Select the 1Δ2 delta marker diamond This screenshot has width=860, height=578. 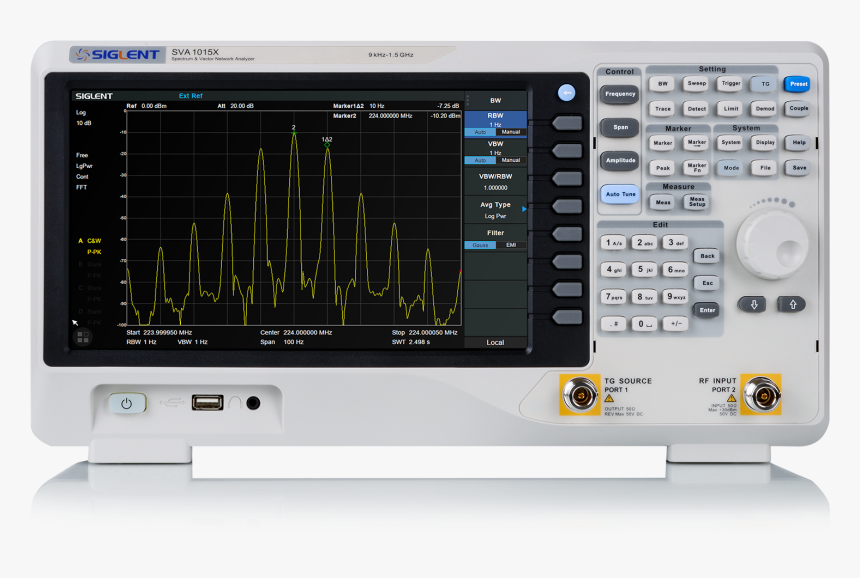327,143
